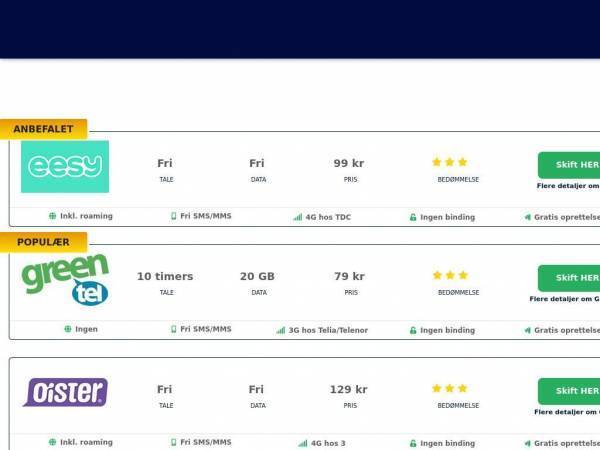Open the Oister logo image
The height and width of the screenshot is (450, 600).
click(x=65, y=392)
